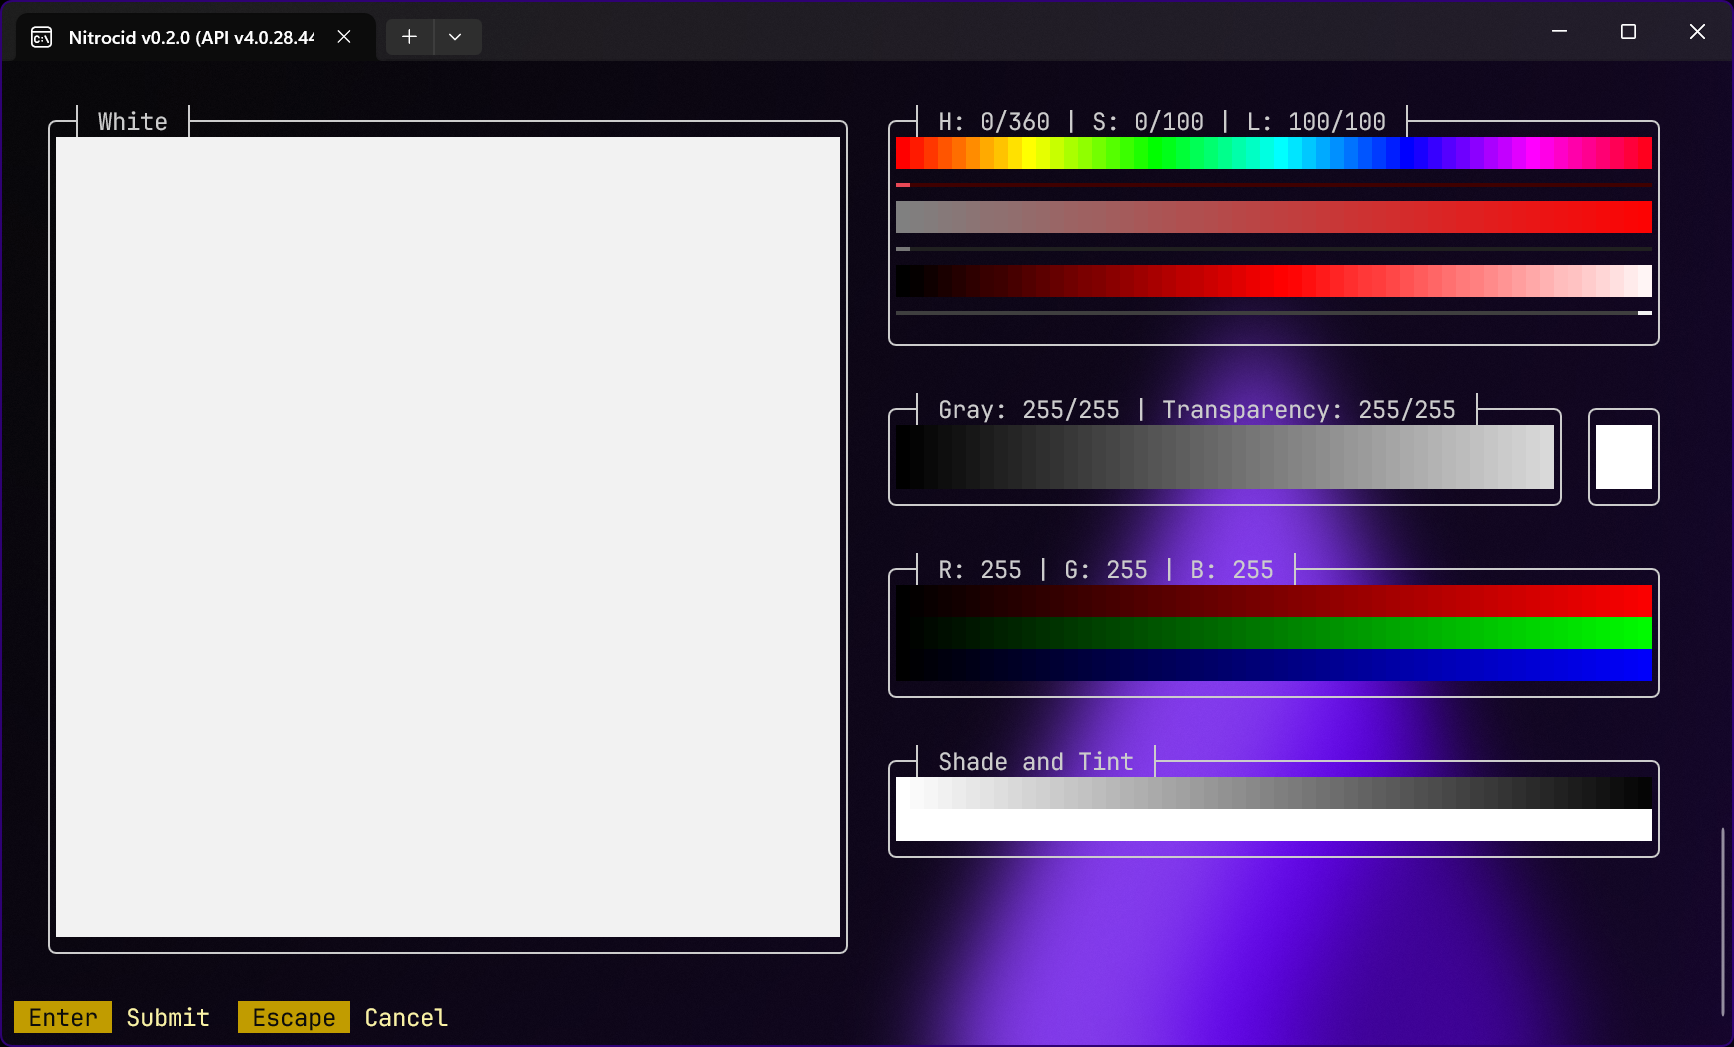Viewport: 1734px width, 1047px height.
Task: Select the Nitrocid v0.2.0 tab
Action: 190,37
